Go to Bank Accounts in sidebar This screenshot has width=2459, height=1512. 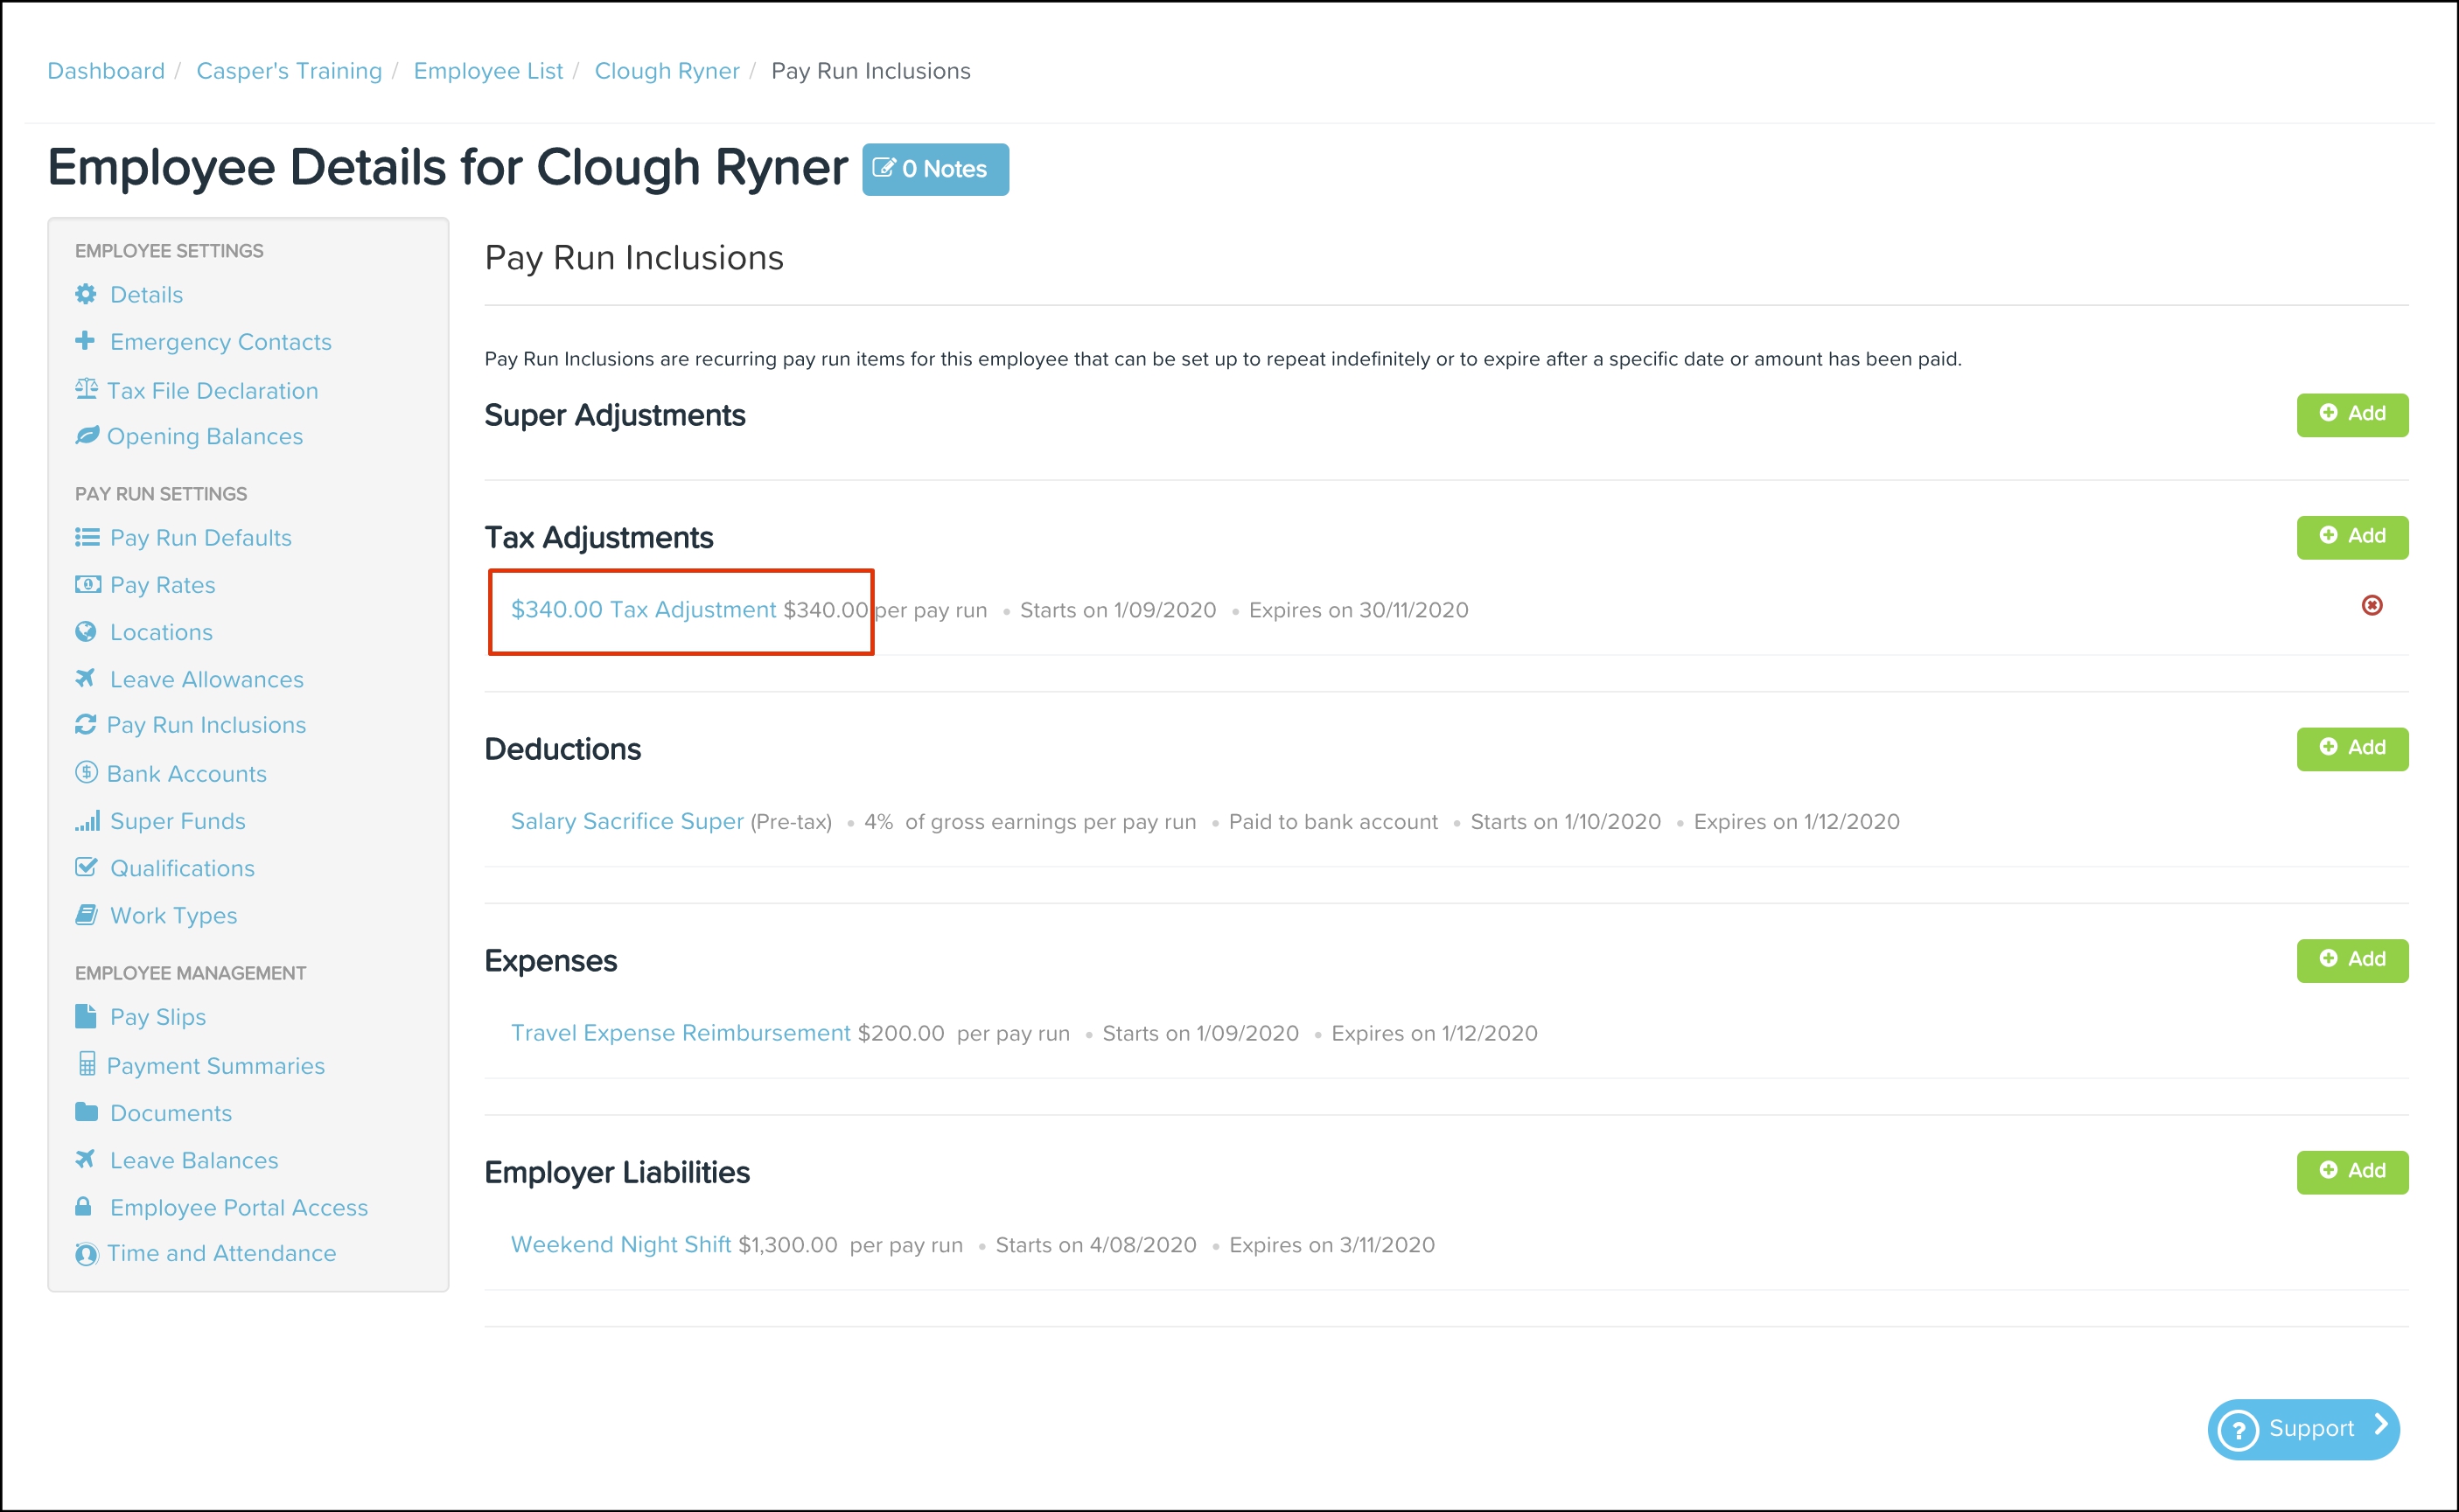[186, 774]
